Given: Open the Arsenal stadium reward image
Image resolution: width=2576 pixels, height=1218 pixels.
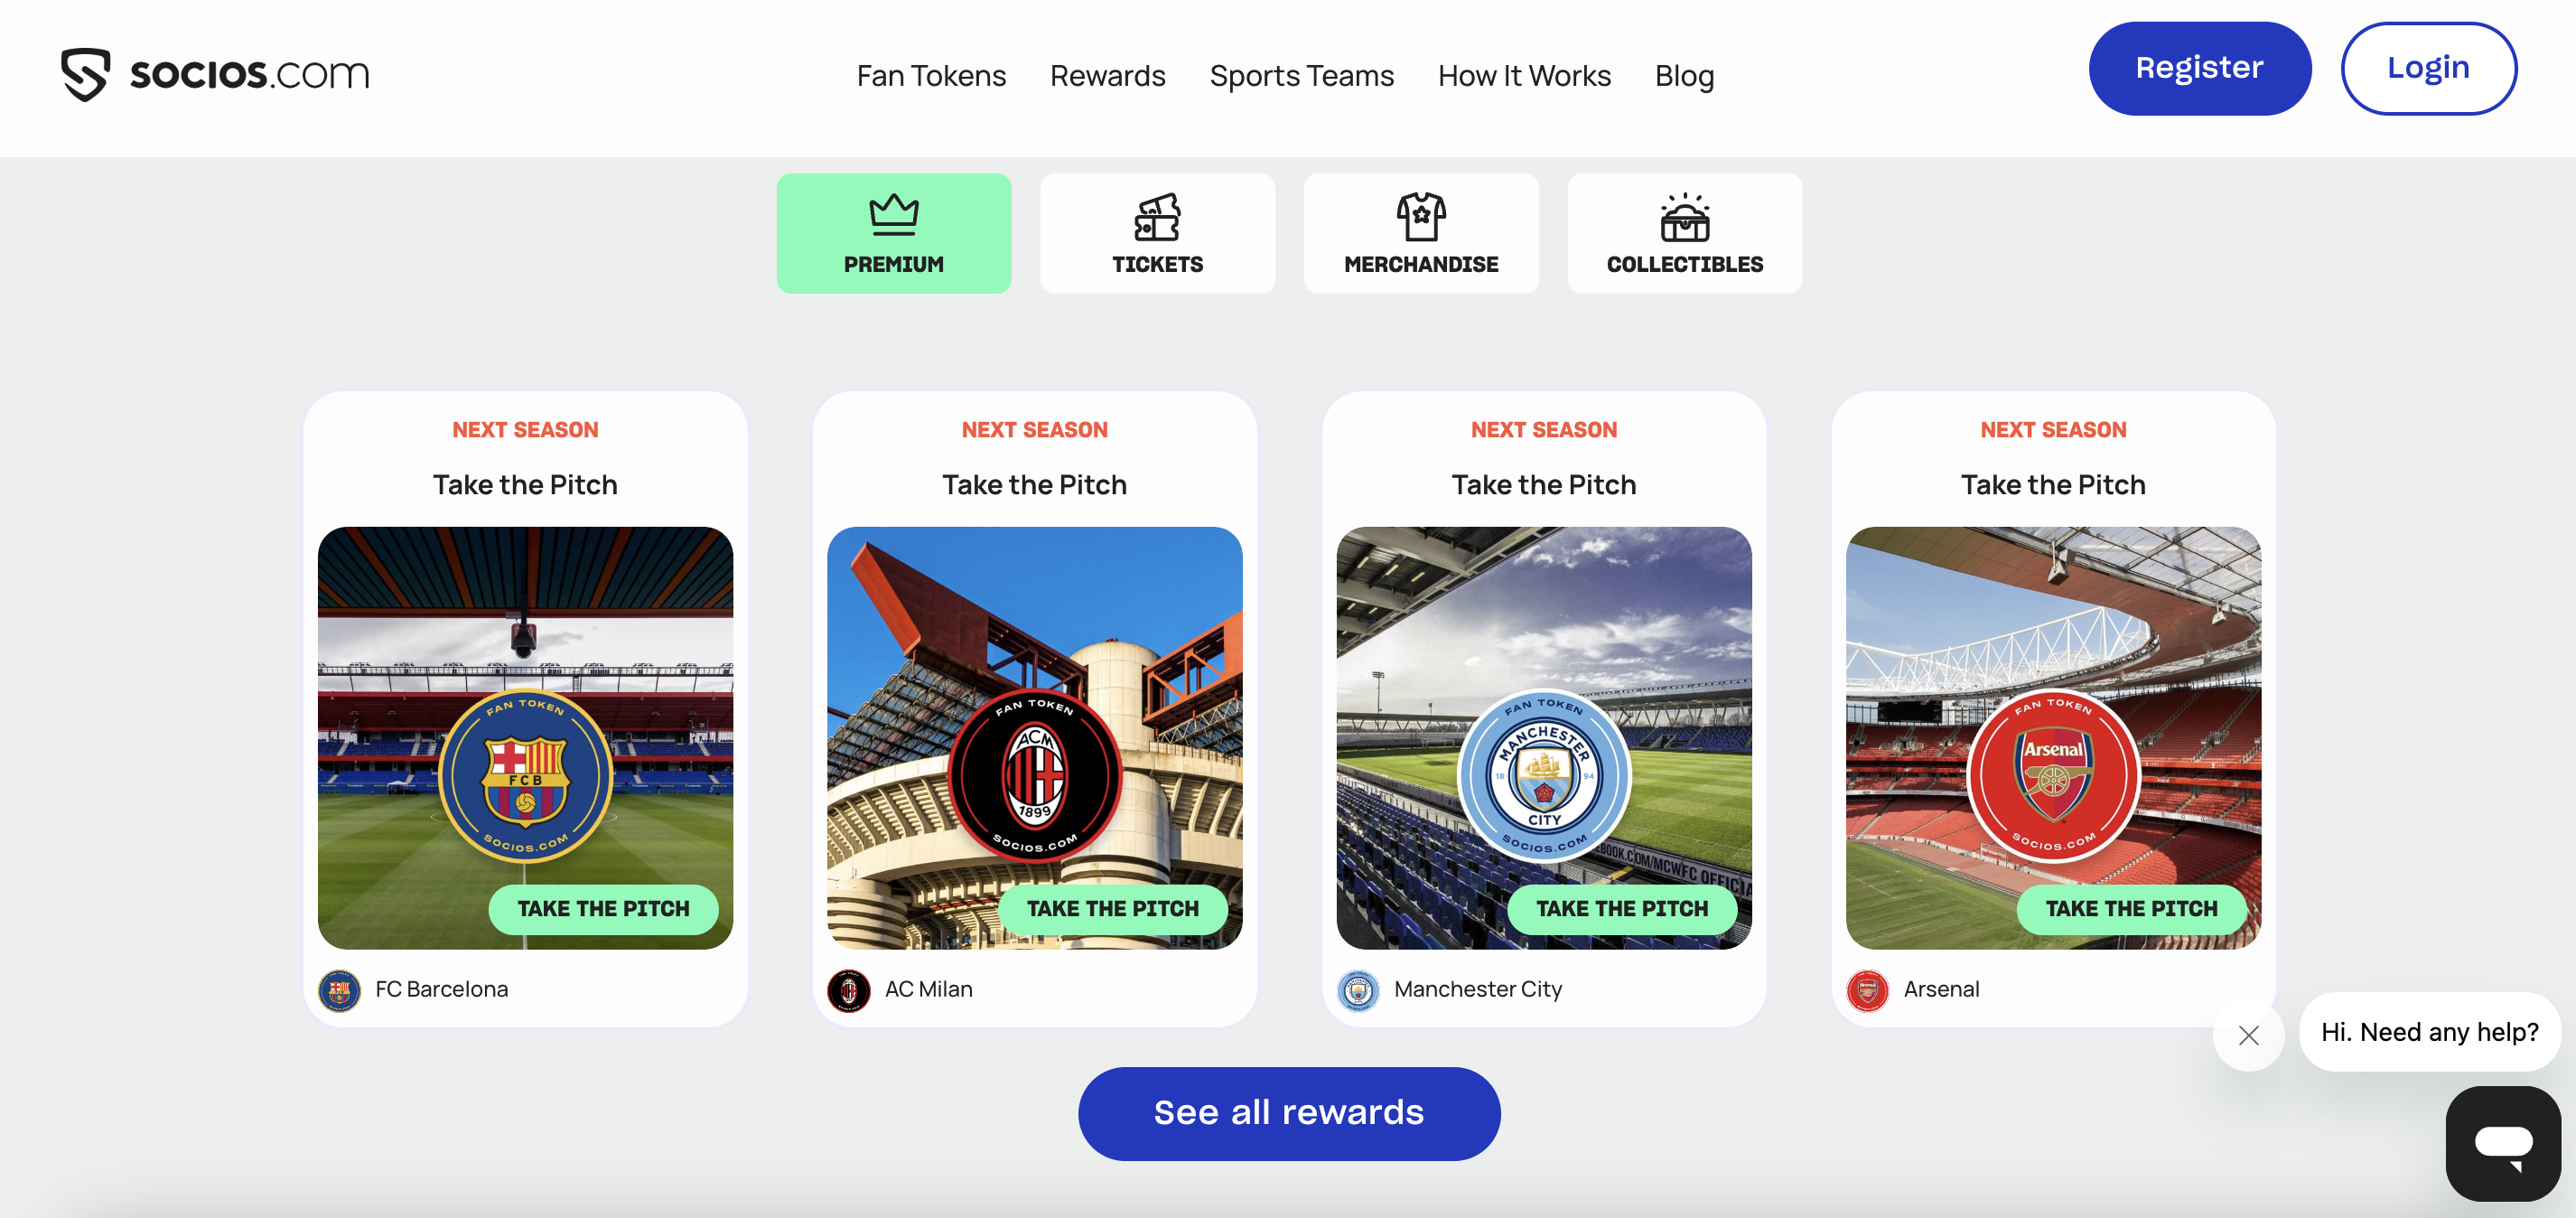Looking at the screenshot, I should pyautogui.click(x=2052, y=737).
